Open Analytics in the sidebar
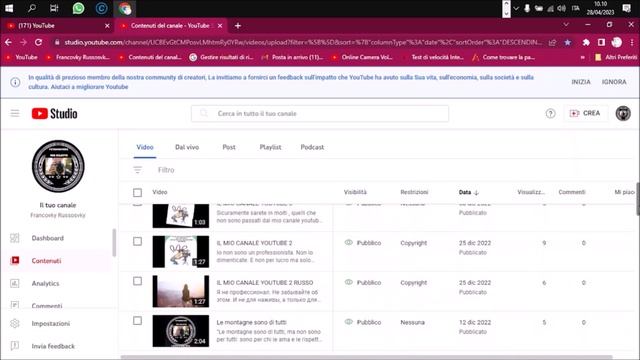The height and width of the screenshot is (360, 640). click(45, 283)
